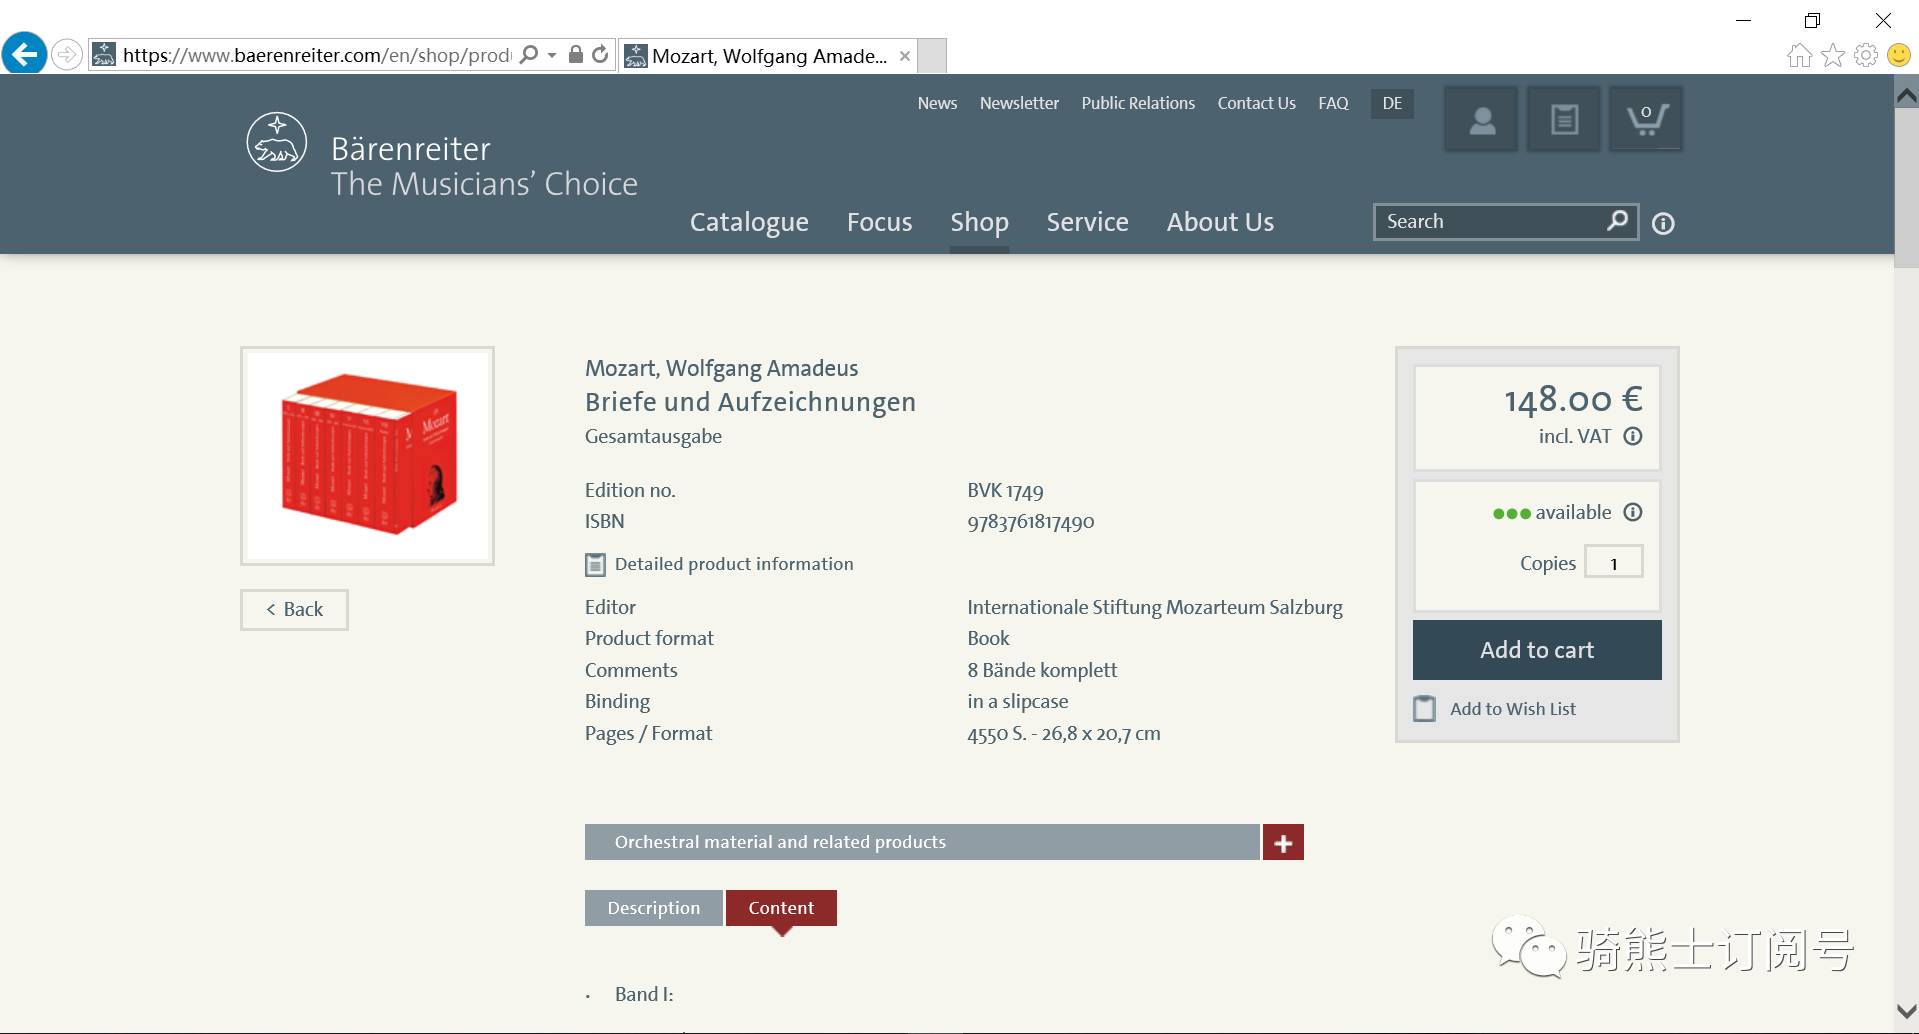Click the red Mozart box set thumbnail
The image size is (1919, 1034).
(367, 456)
